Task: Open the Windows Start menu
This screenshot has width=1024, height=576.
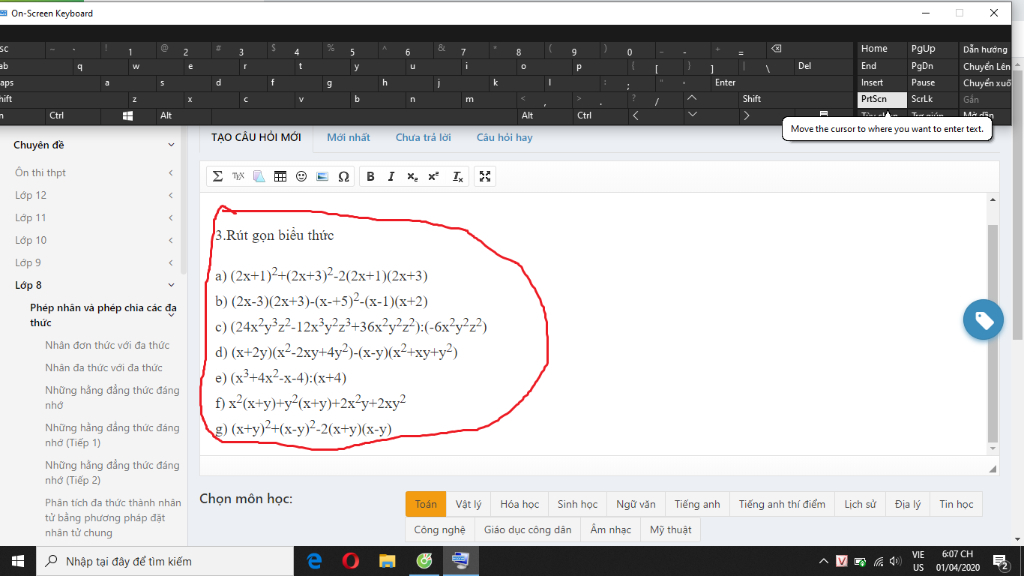Action: 18,561
